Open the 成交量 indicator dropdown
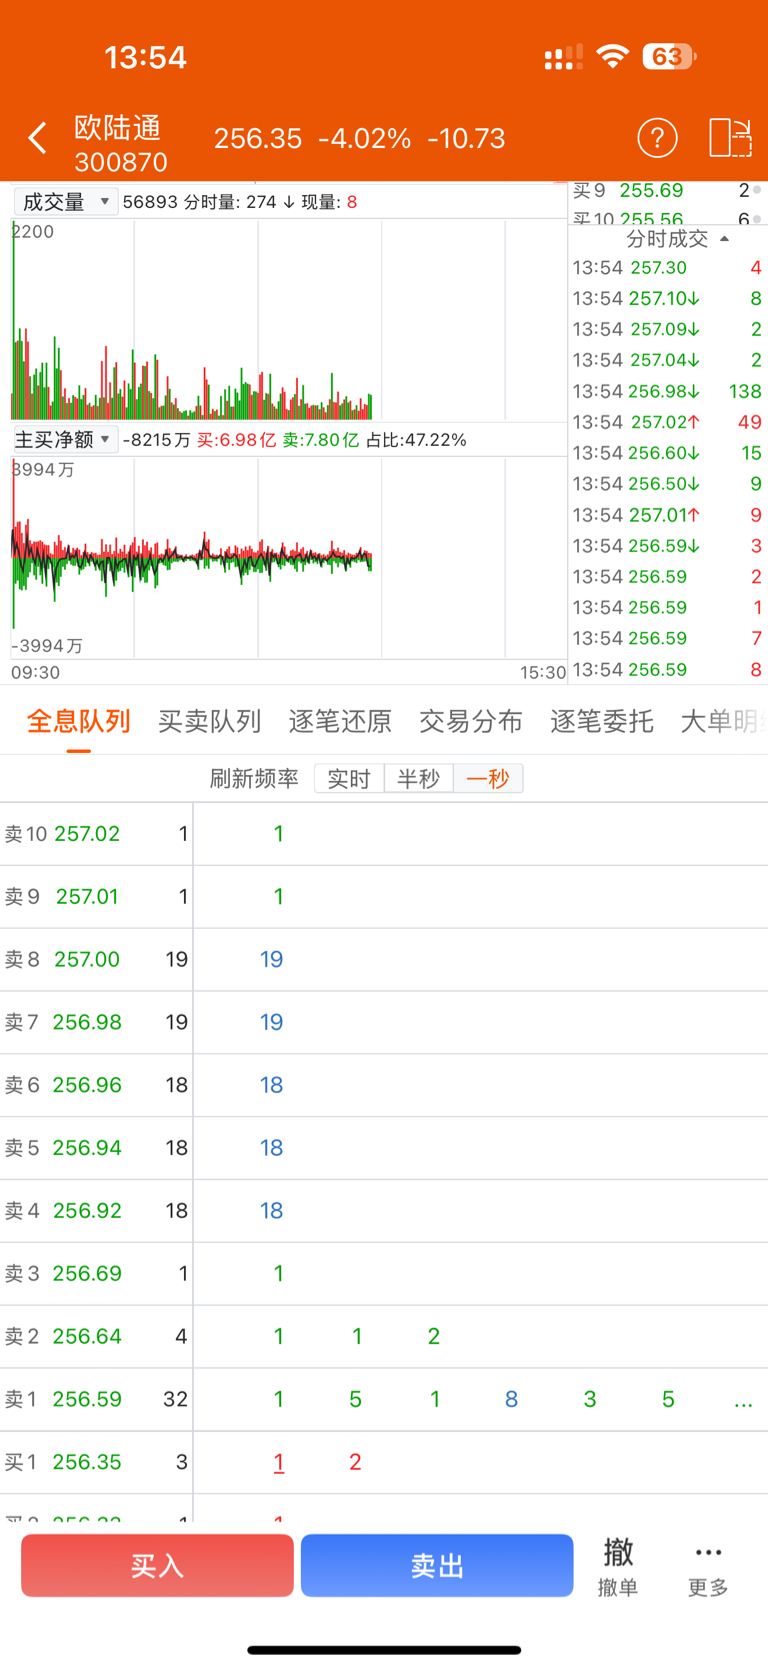768x1669 pixels. (x=65, y=202)
